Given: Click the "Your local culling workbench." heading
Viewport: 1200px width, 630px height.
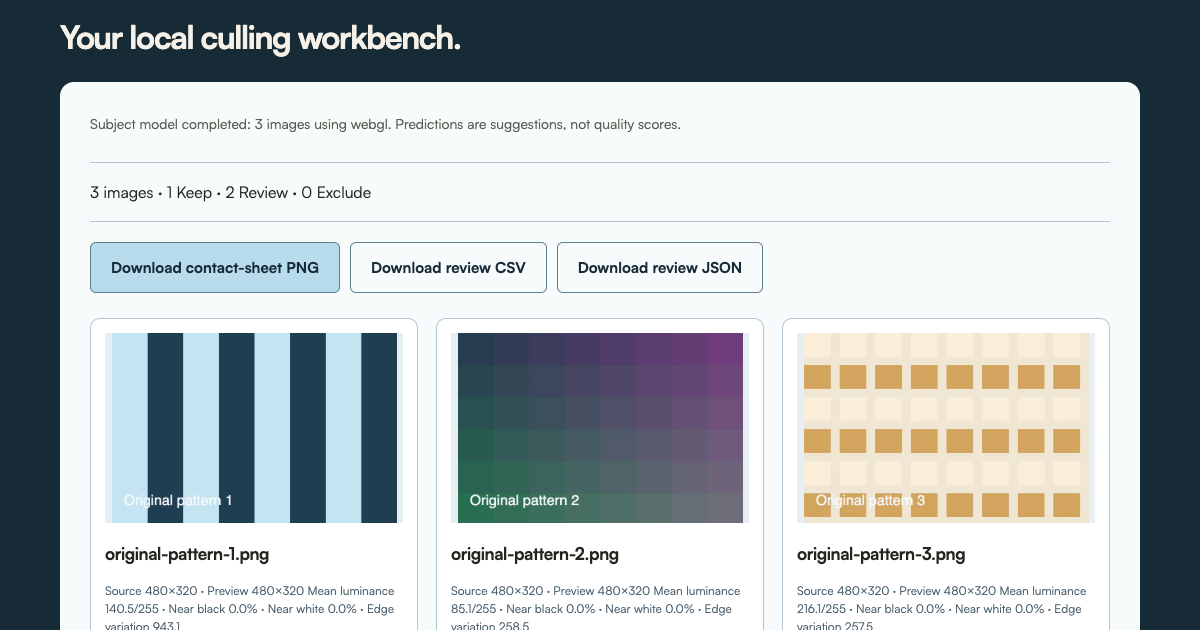Looking at the screenshot, I should pos(260,38).
